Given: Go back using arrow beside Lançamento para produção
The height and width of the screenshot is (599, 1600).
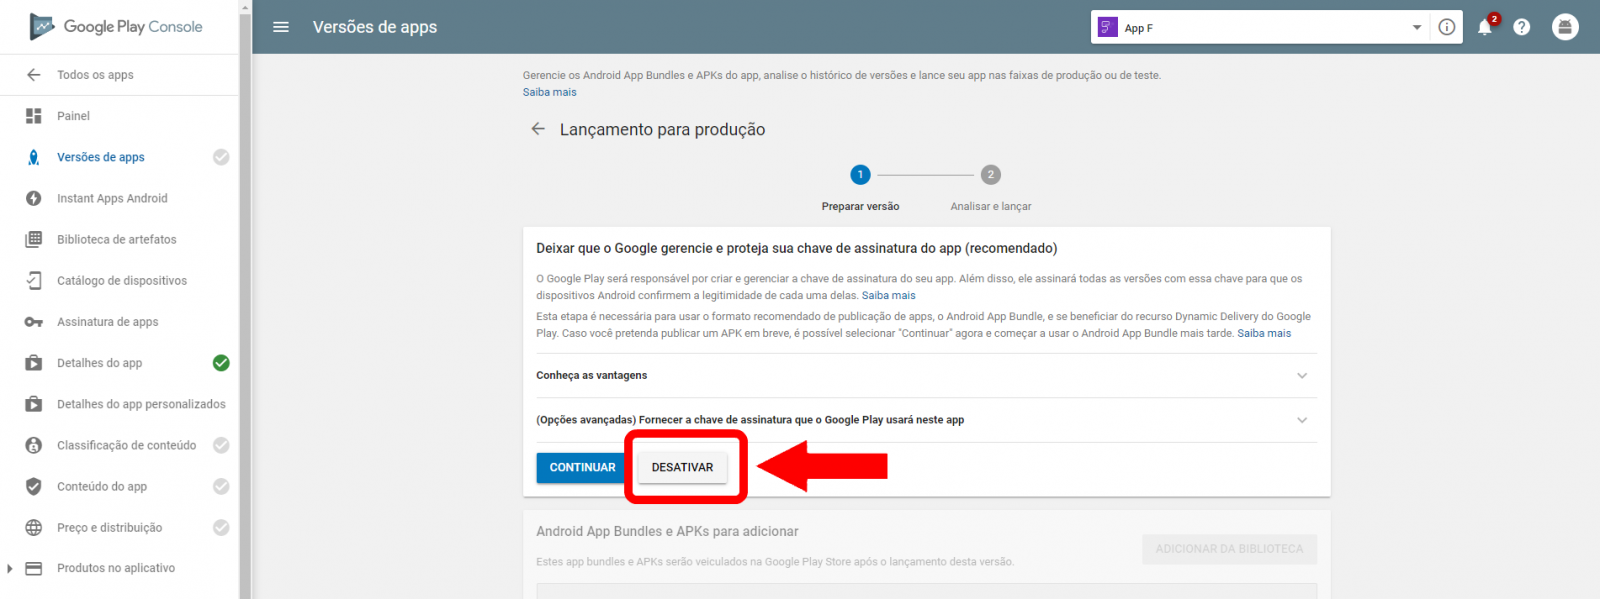Looking at the screenshot, I should (x=538, y=129).
